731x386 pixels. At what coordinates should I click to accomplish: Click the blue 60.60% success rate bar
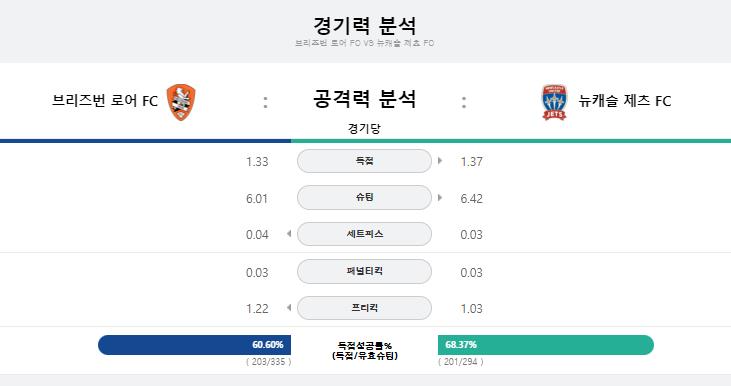[x=194, y=345]
